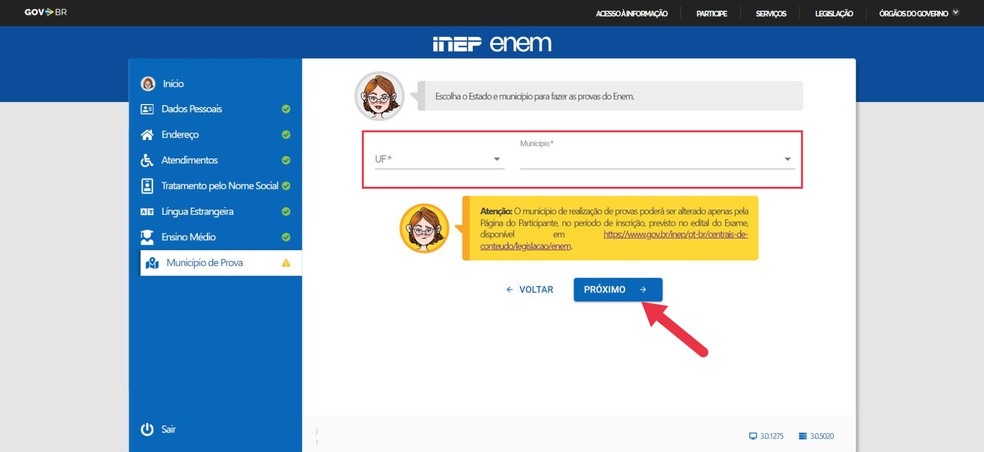984x452 pixels.
Task: Select Município de Prova step
Action: point(221,263)
